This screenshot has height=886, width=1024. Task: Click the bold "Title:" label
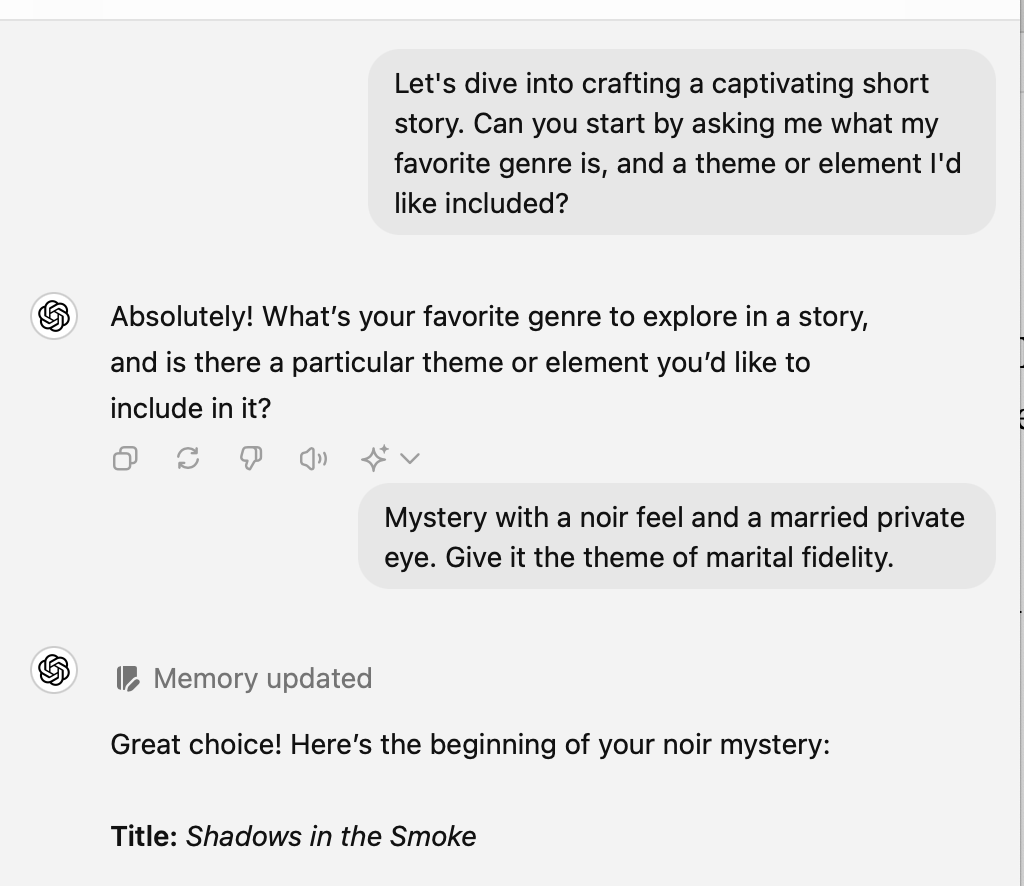pyautogui.click(x=144, y=836)
